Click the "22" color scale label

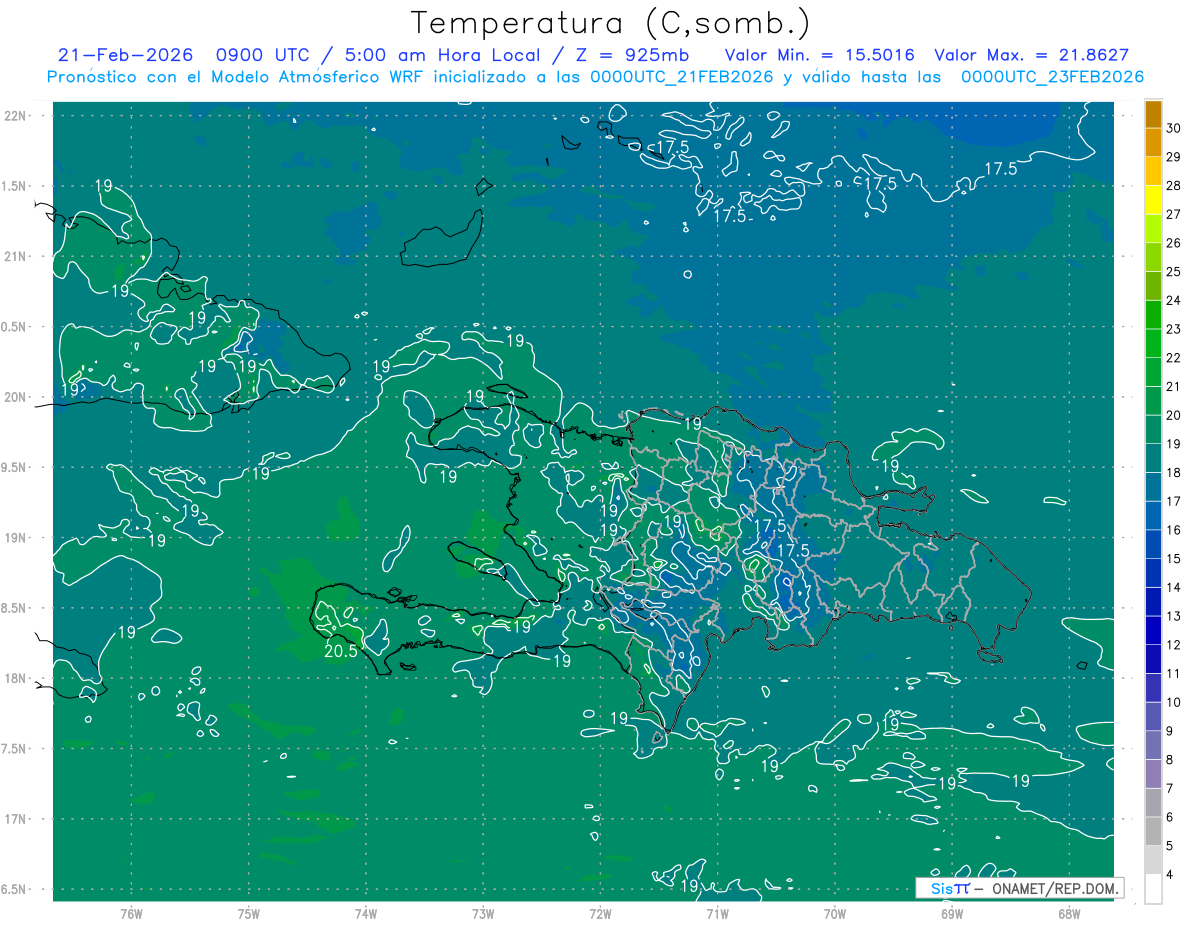(1174, 357)
